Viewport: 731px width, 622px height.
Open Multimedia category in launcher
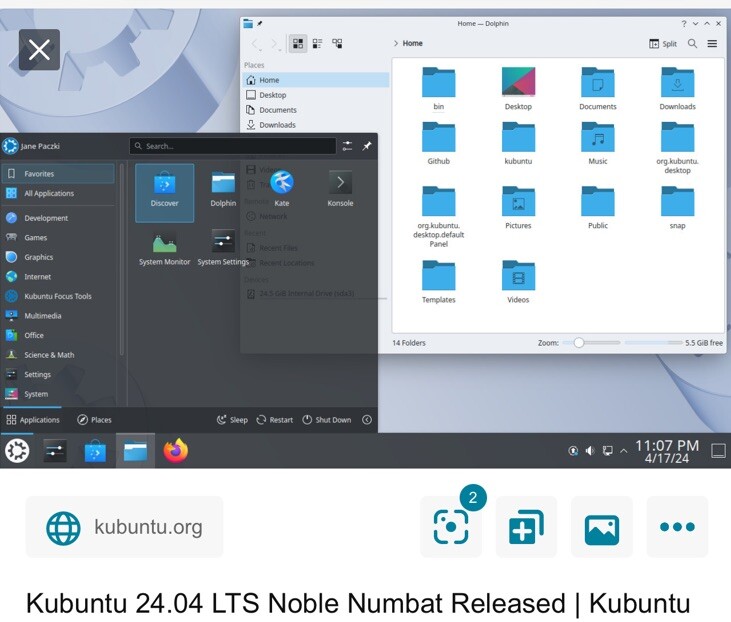pyautogui.click(x=58, y=316)
